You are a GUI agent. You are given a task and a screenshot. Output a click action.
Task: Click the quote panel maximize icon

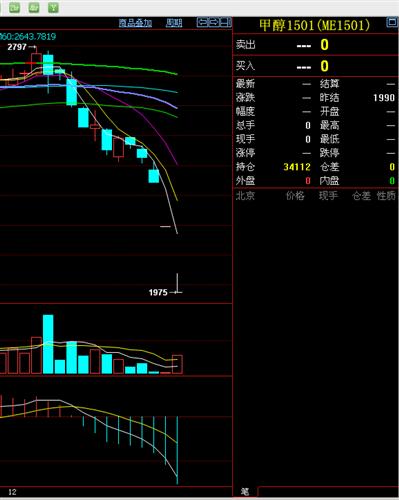coord(392,22)
